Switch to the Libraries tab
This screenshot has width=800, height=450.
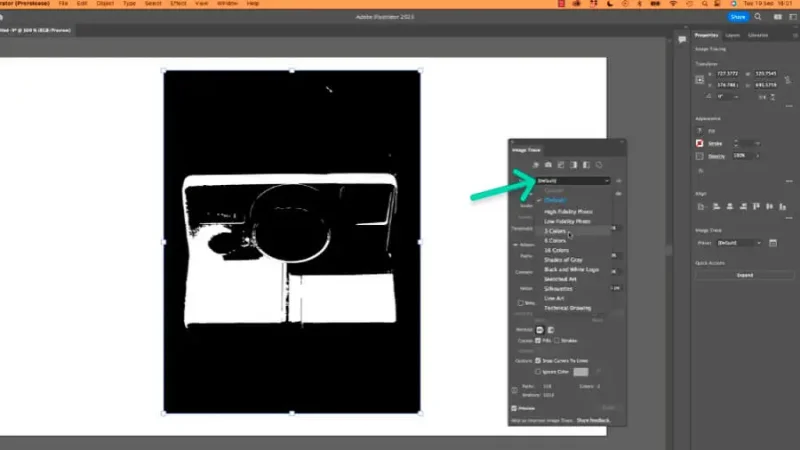(x=758, y=35)
